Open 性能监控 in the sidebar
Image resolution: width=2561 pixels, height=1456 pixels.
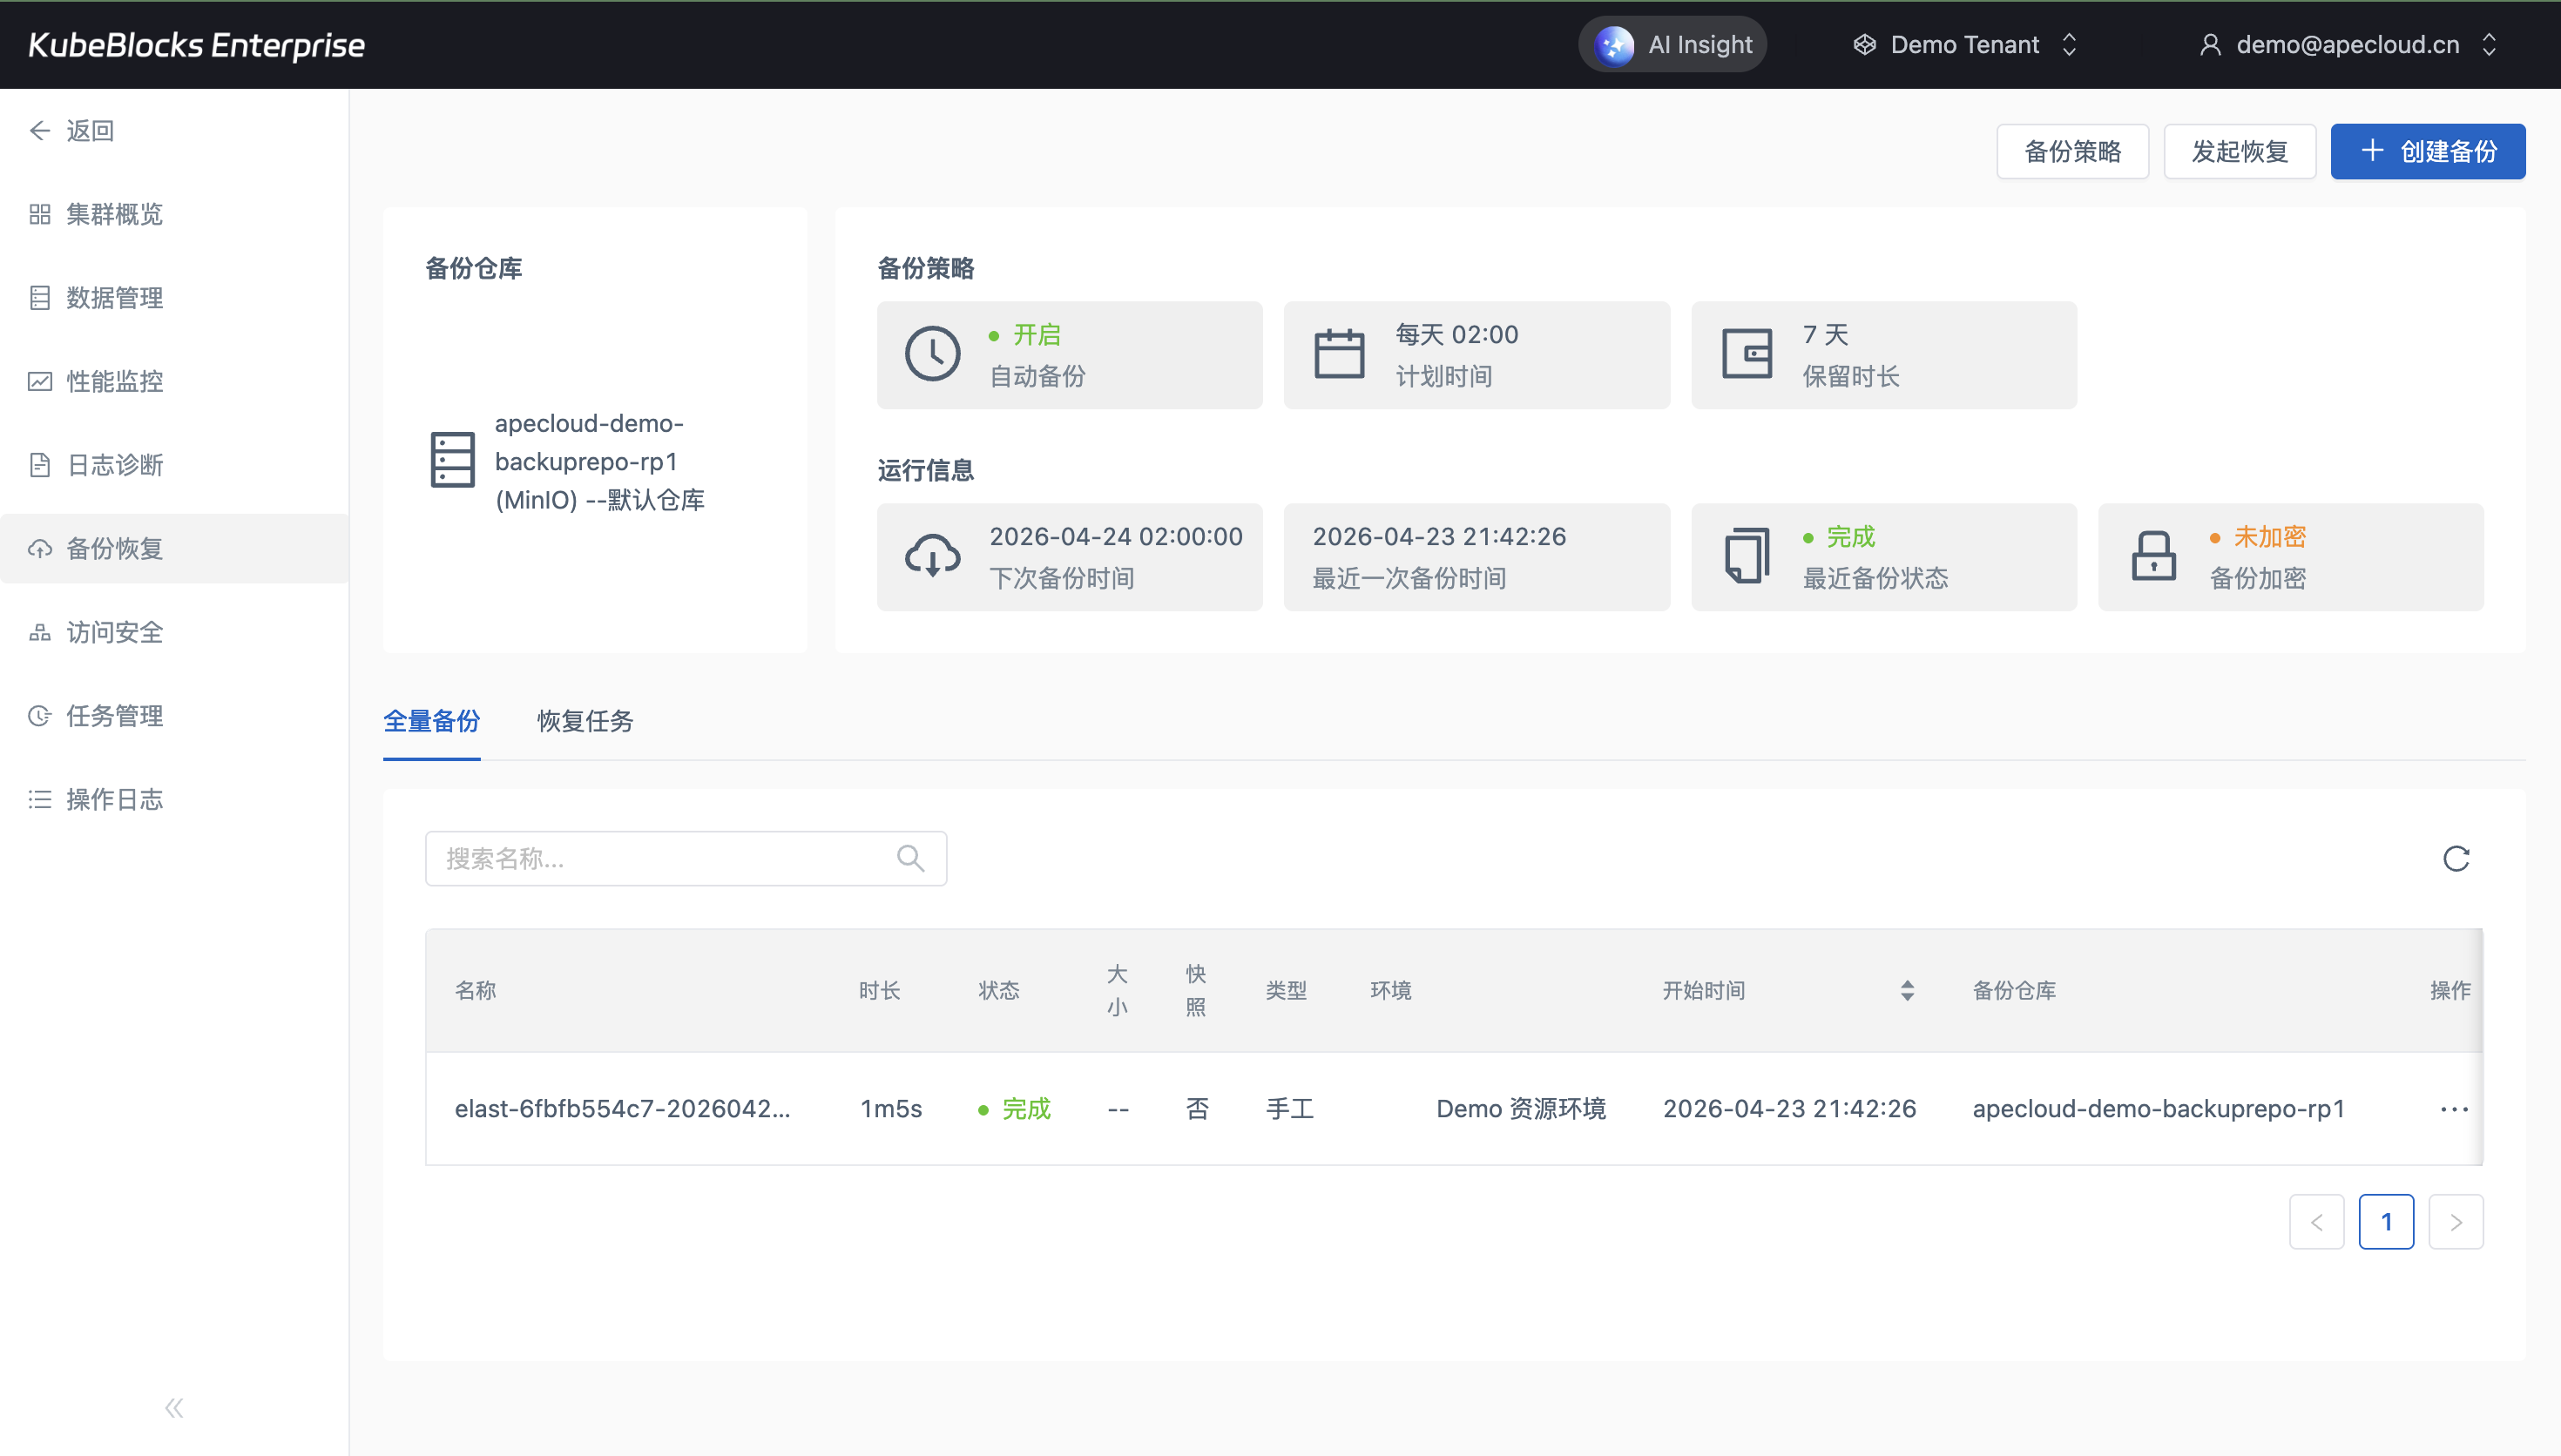114,381
